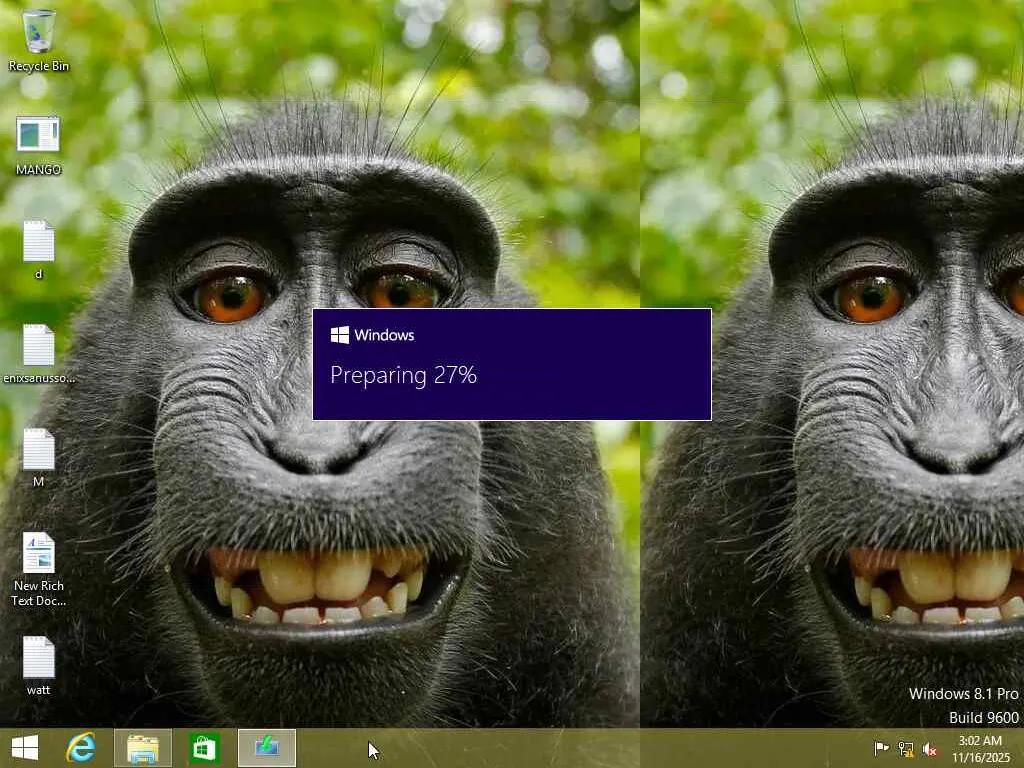This screenshot has height=768, width=1024.
Task: Open the Action Center flag icon
Action: [882, 748]
